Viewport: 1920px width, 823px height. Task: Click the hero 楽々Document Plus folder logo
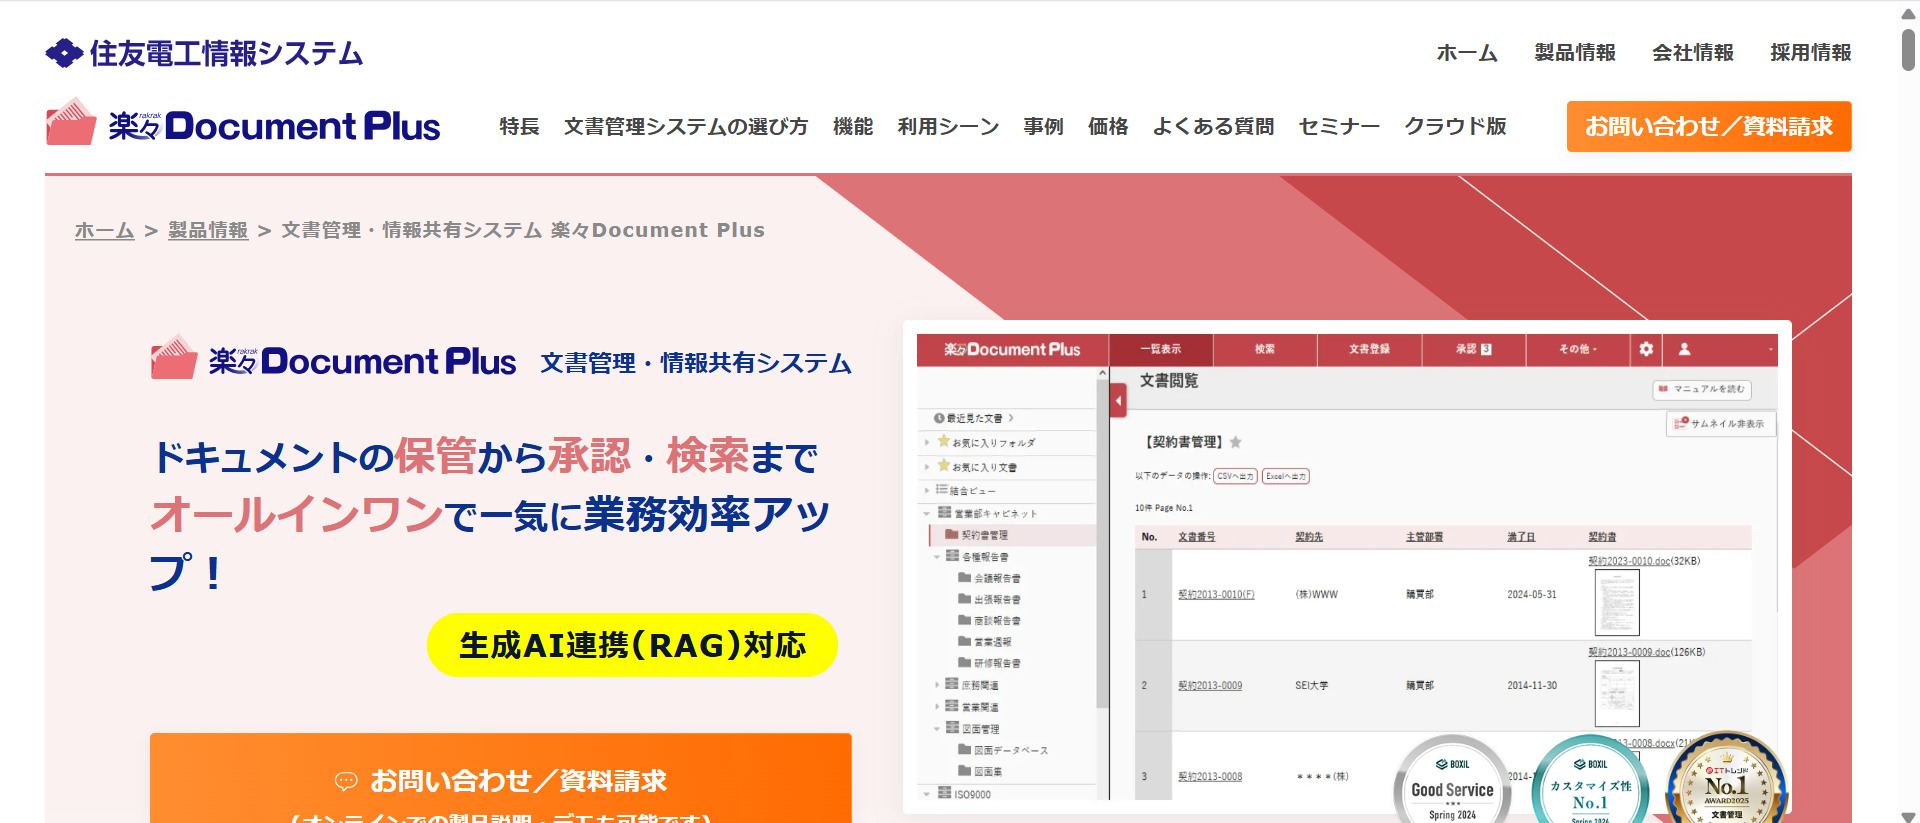333,358
